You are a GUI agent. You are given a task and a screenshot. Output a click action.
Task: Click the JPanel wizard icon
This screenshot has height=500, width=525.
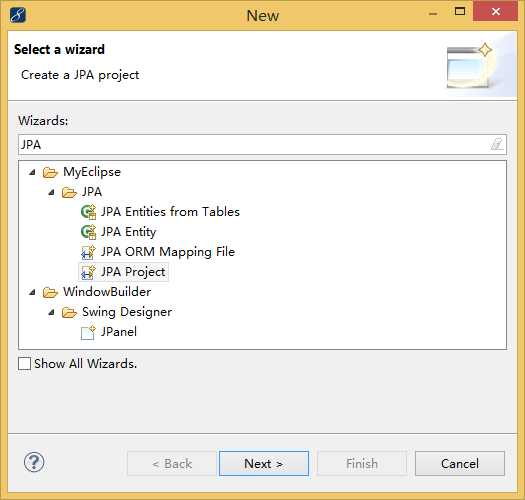[88, 332]
